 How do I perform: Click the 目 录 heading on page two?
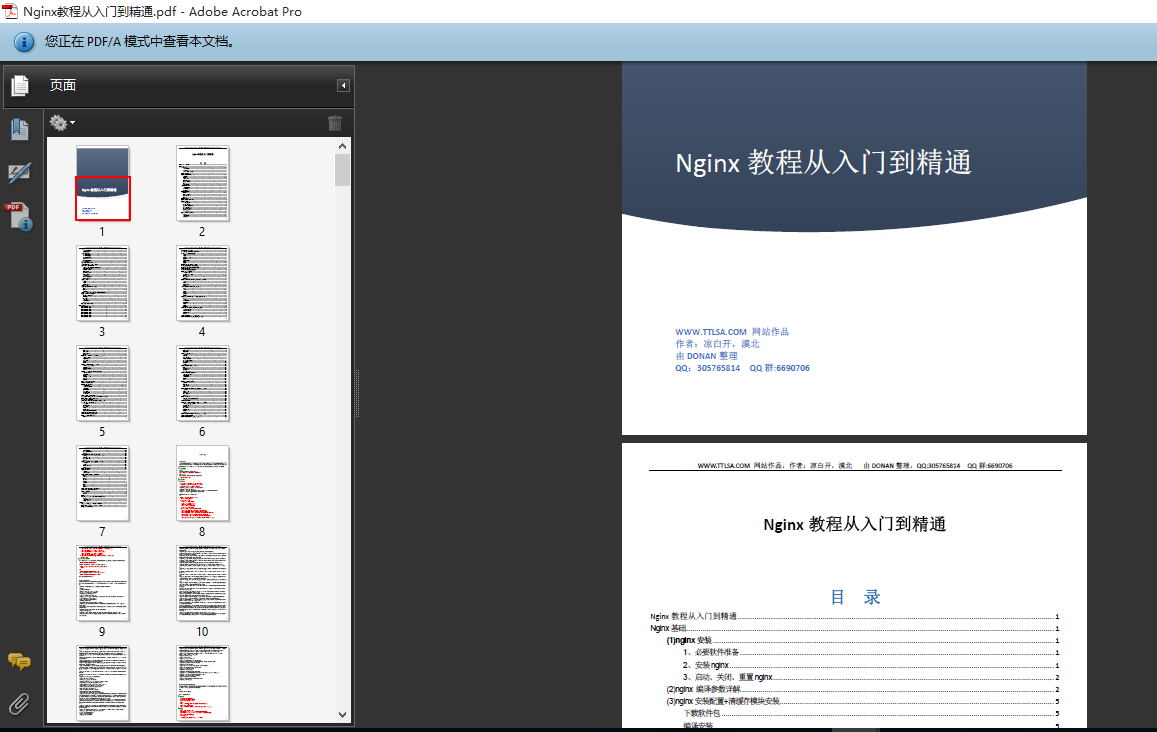[x=855, y=598]
